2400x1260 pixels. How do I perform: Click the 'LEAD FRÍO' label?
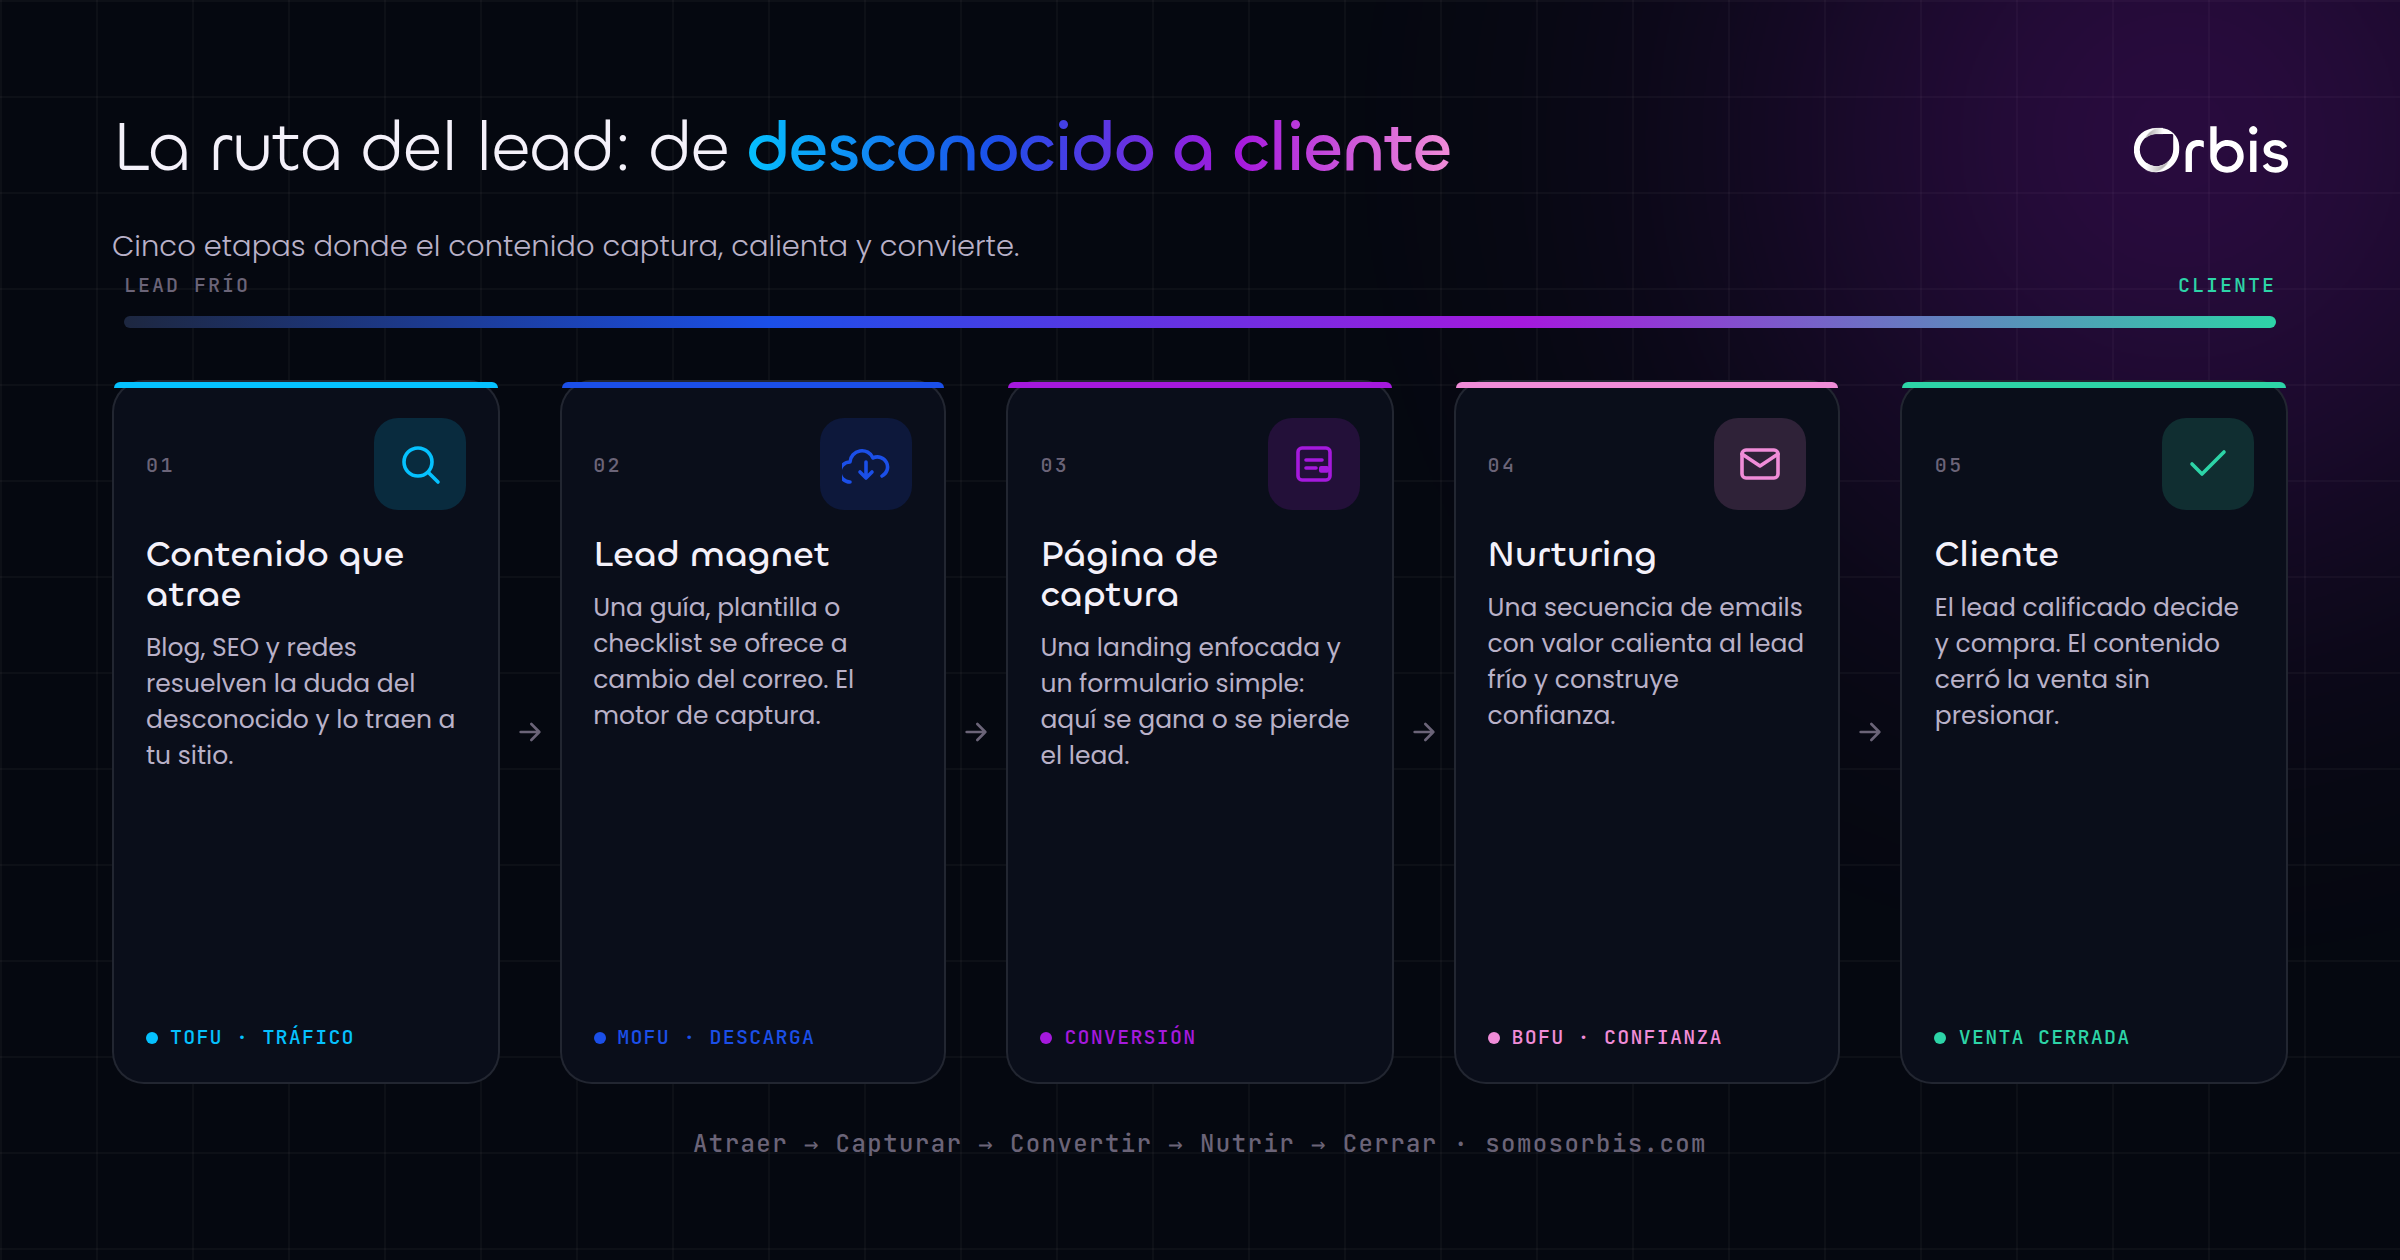186,285
